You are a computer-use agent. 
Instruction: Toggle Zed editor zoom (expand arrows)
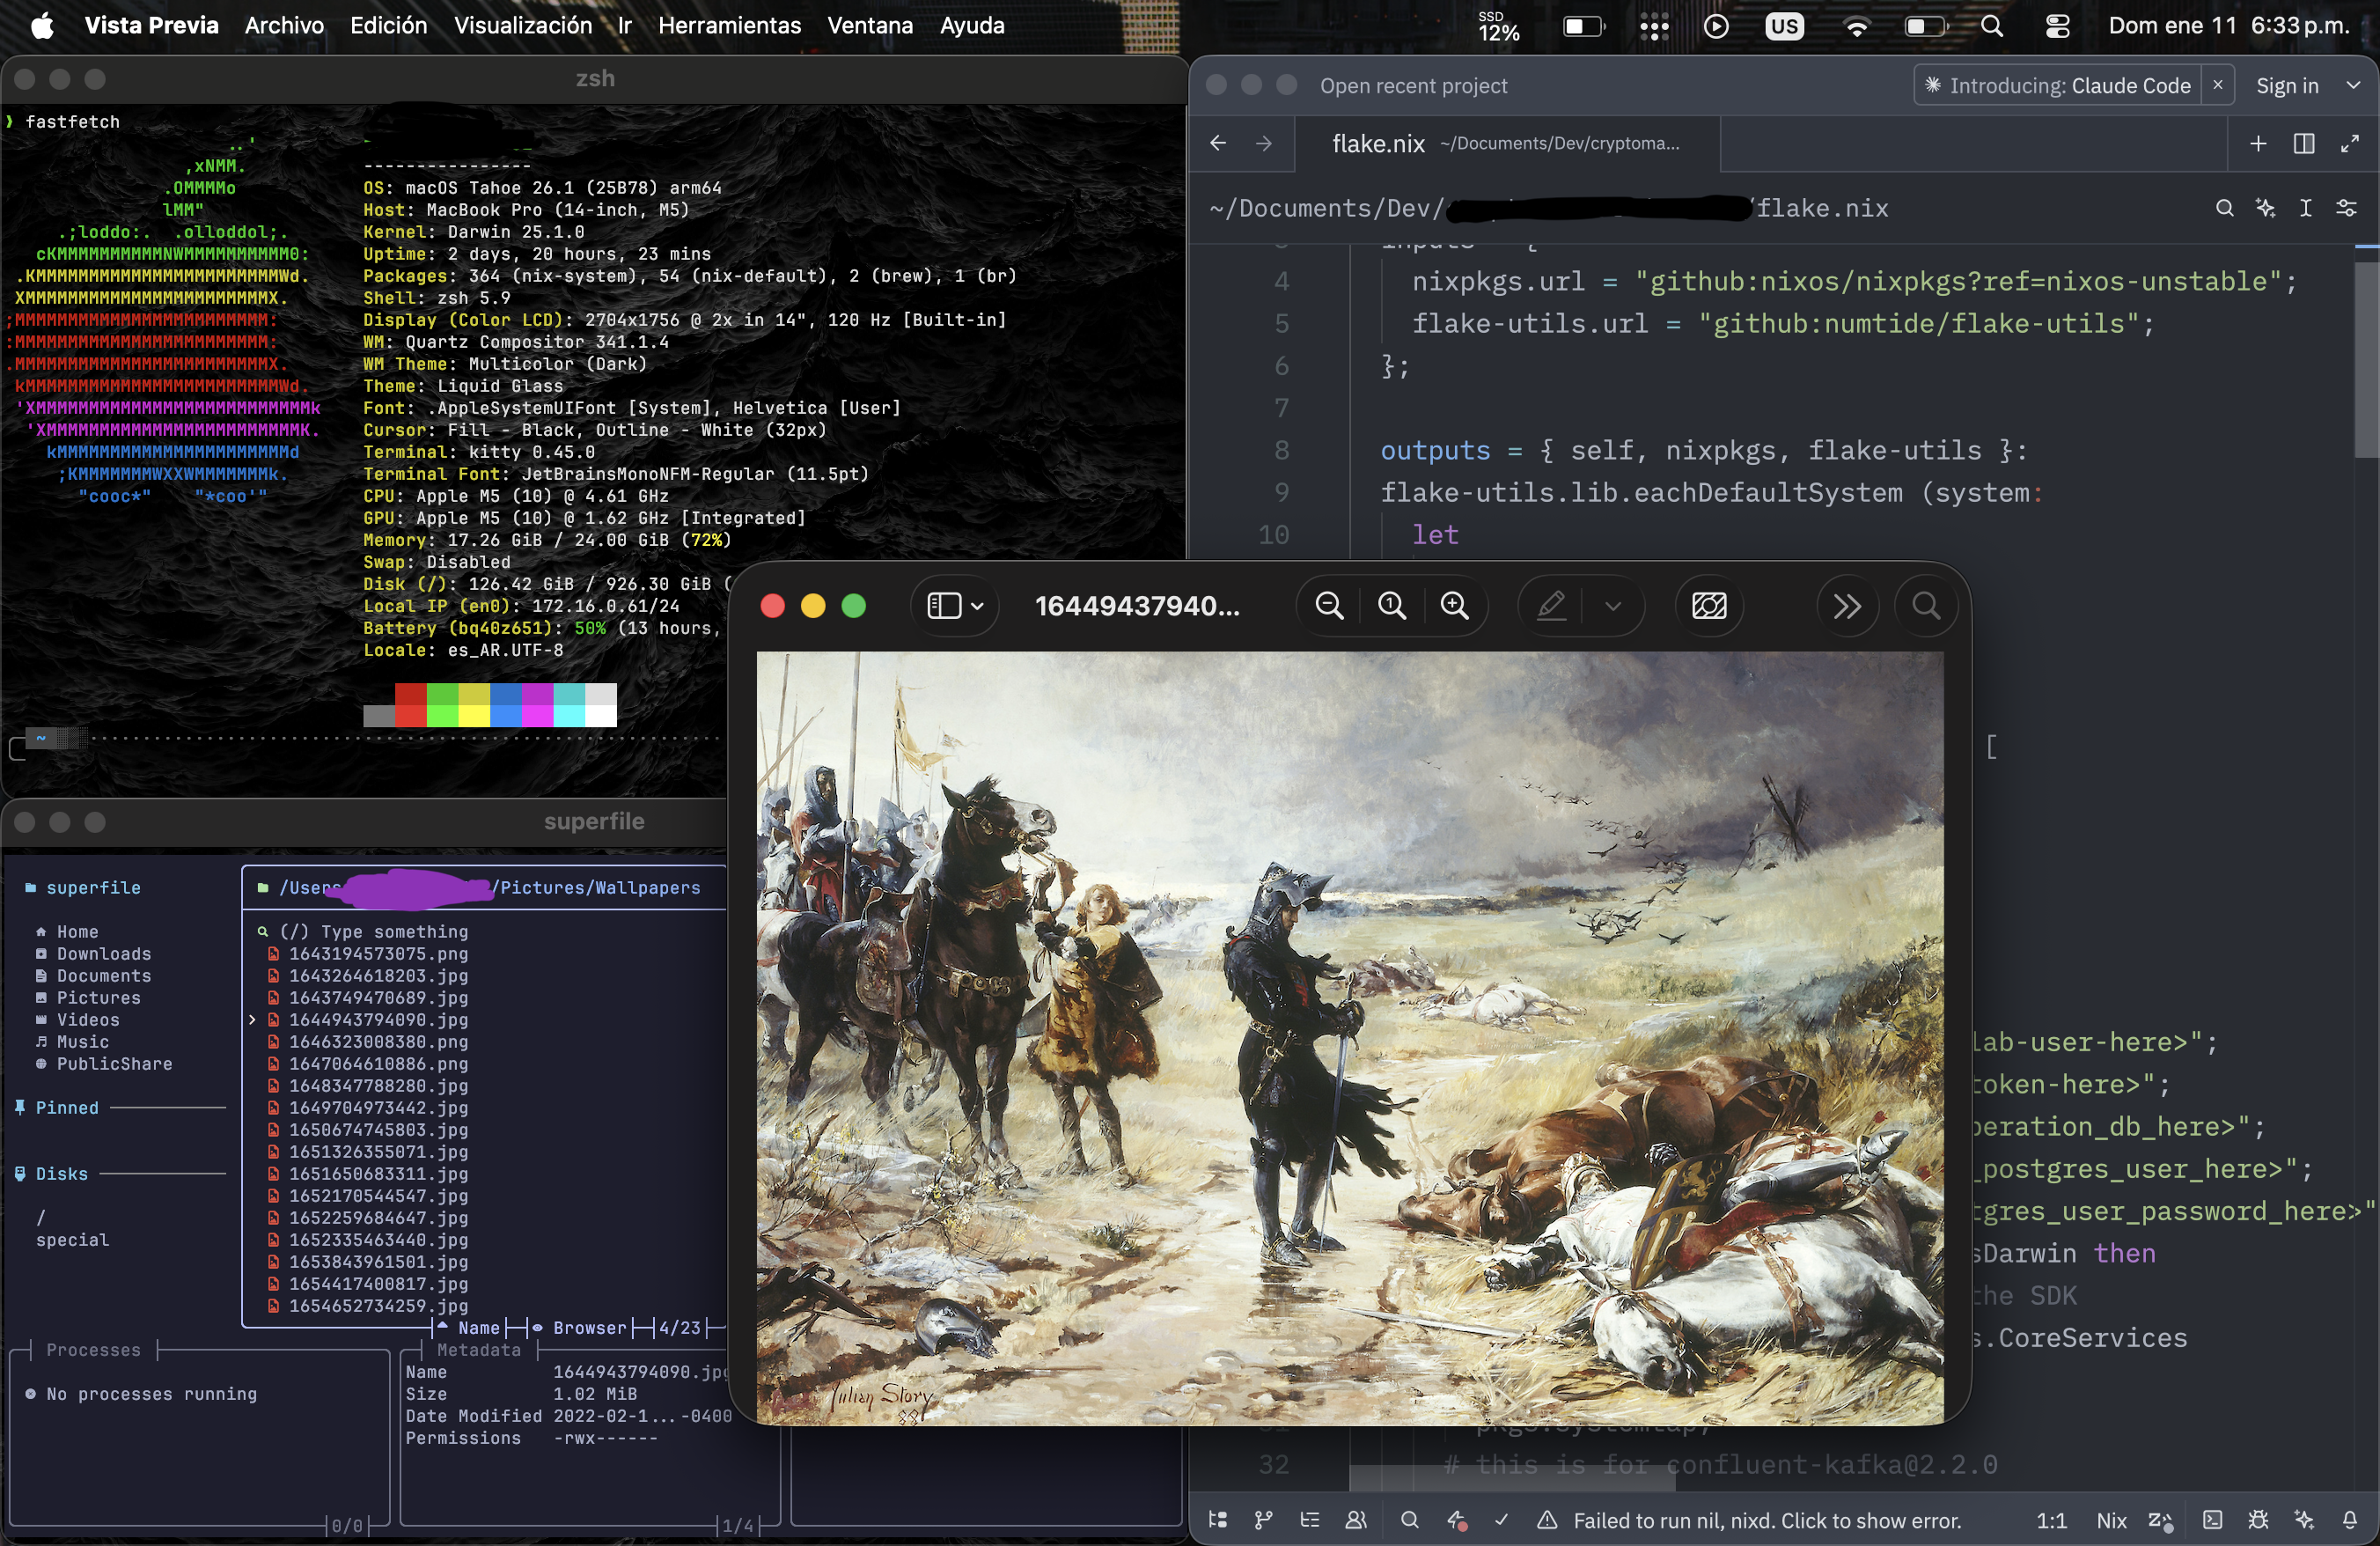coord(2350,144)
